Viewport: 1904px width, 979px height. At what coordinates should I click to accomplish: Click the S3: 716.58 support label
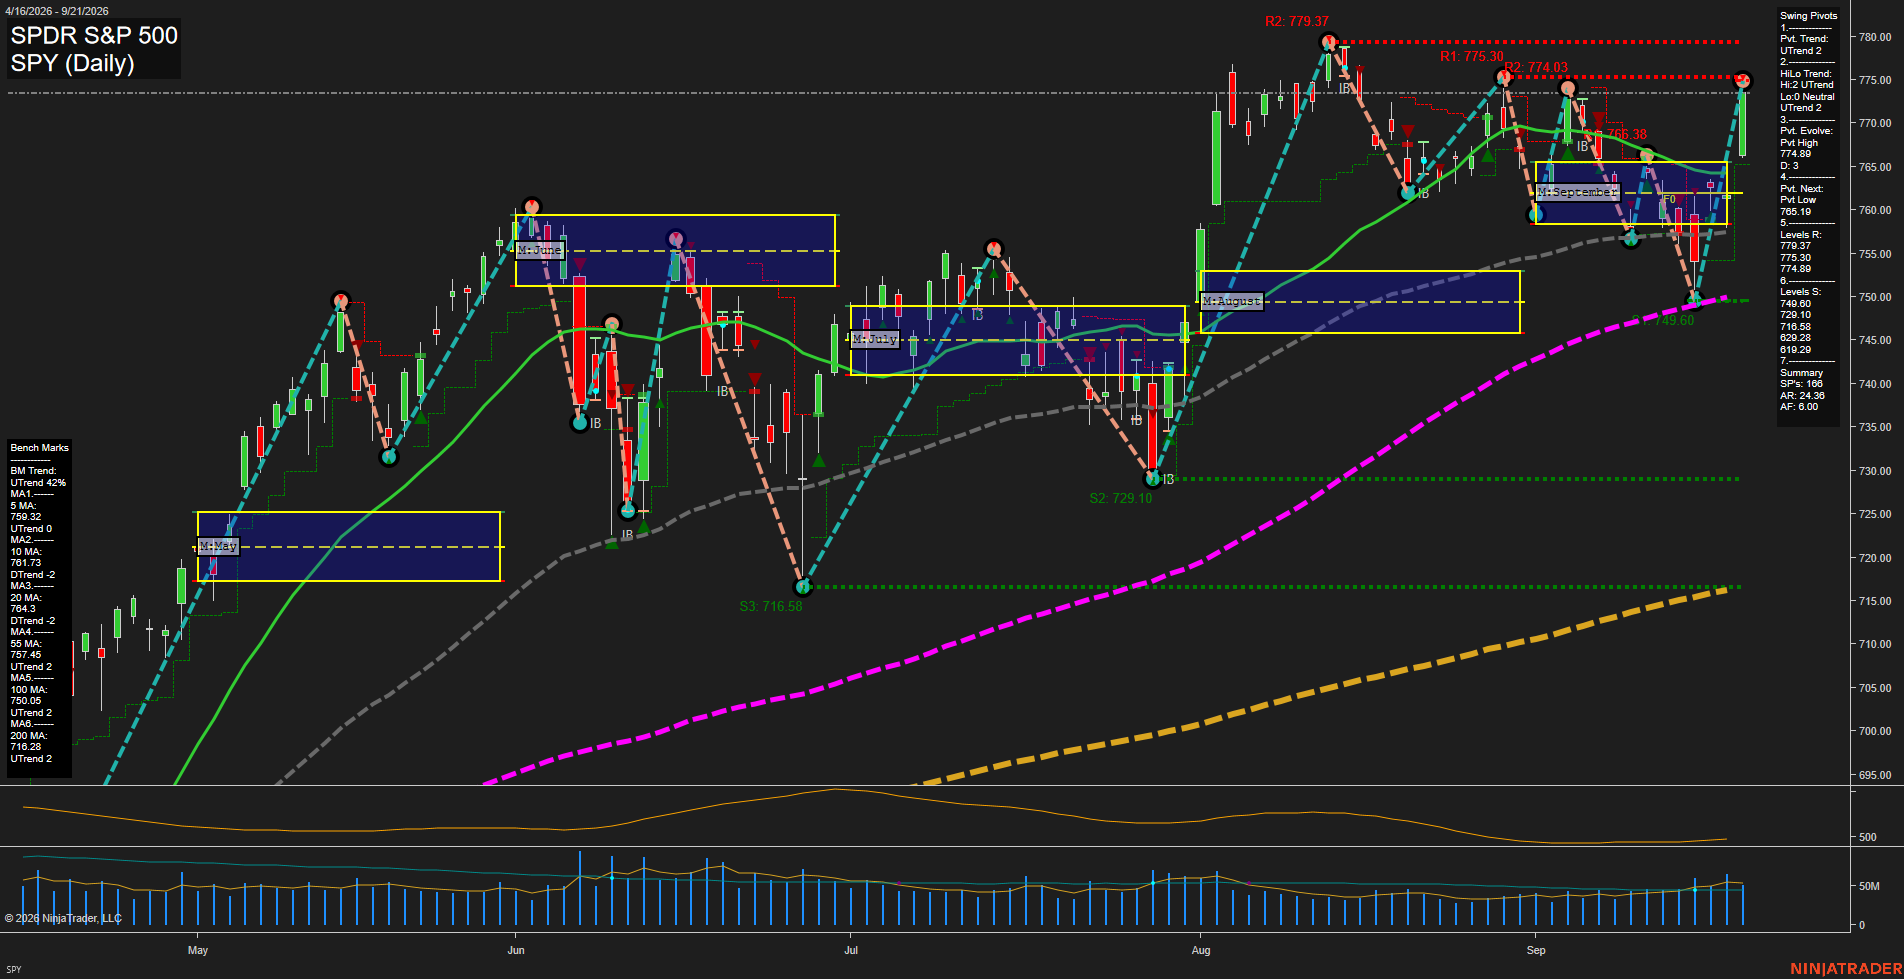click(x=770, y=606)
